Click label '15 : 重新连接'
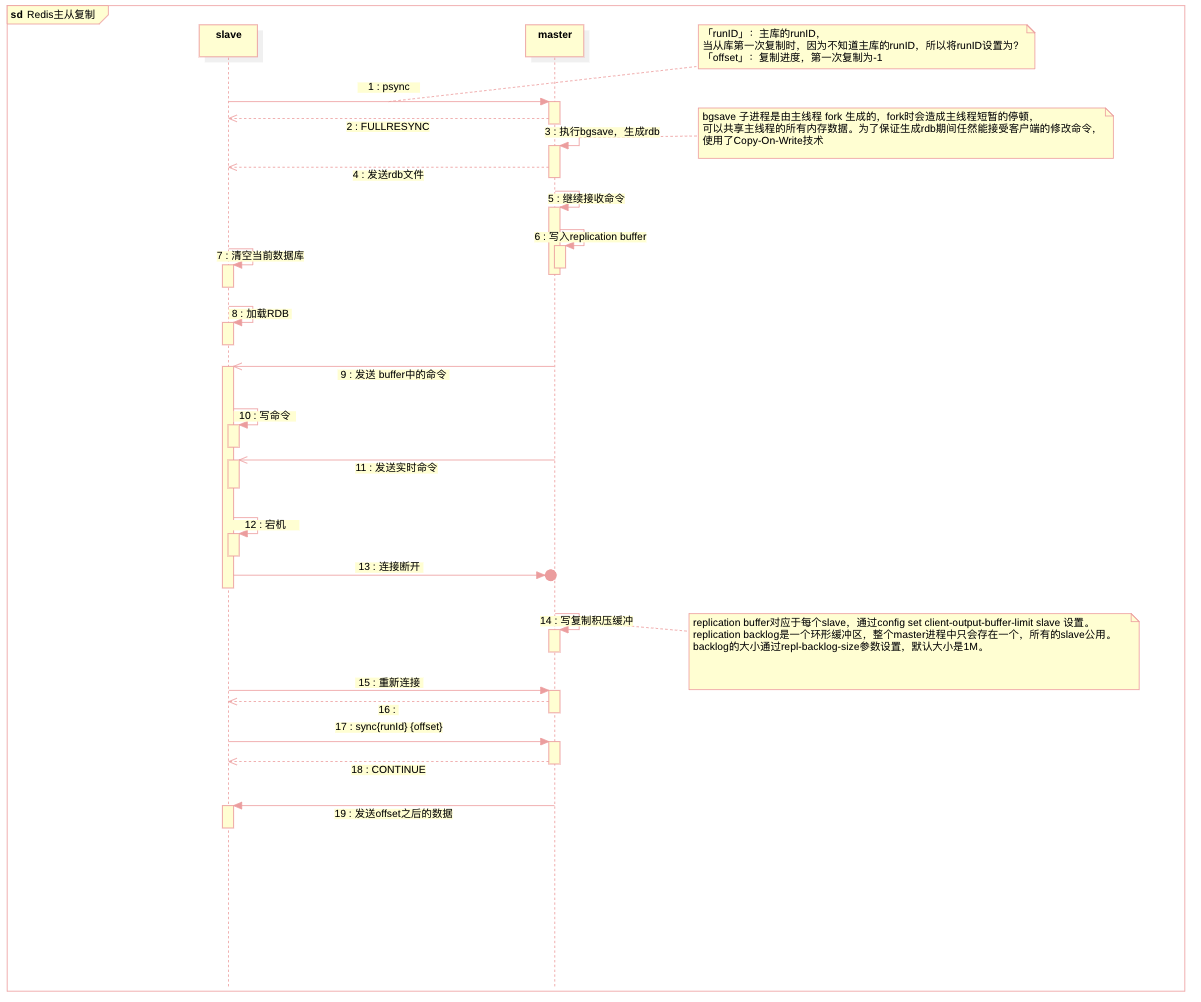Image resolution: width=1201 pixels, height=1002 pixels. (x=389, y=683)
